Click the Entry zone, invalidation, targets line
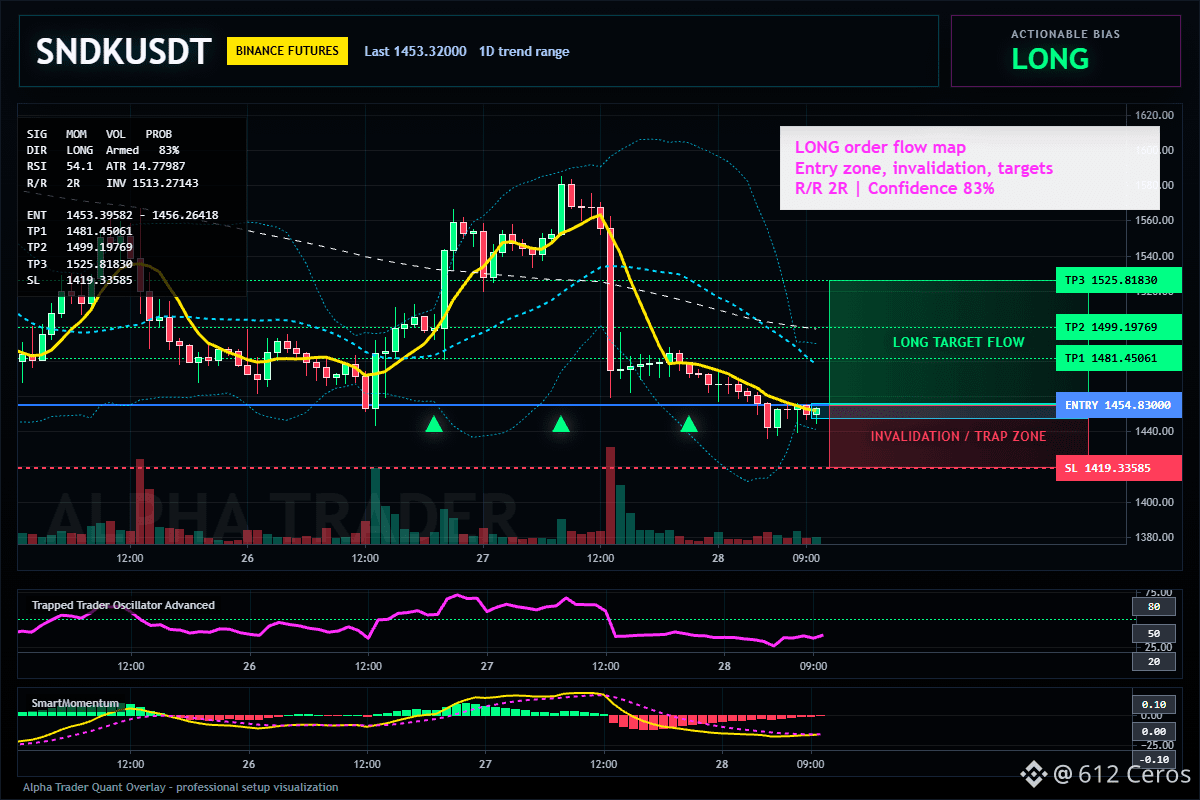Screen dimensions: 1200x800 [x=923, y=168]
